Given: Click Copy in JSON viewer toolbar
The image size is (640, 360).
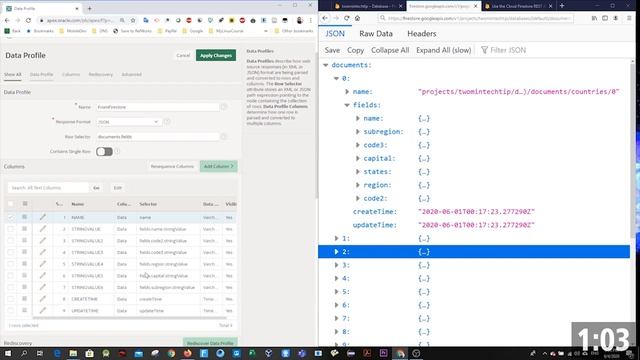Looking at the screenshot, I should coord(355,50).
